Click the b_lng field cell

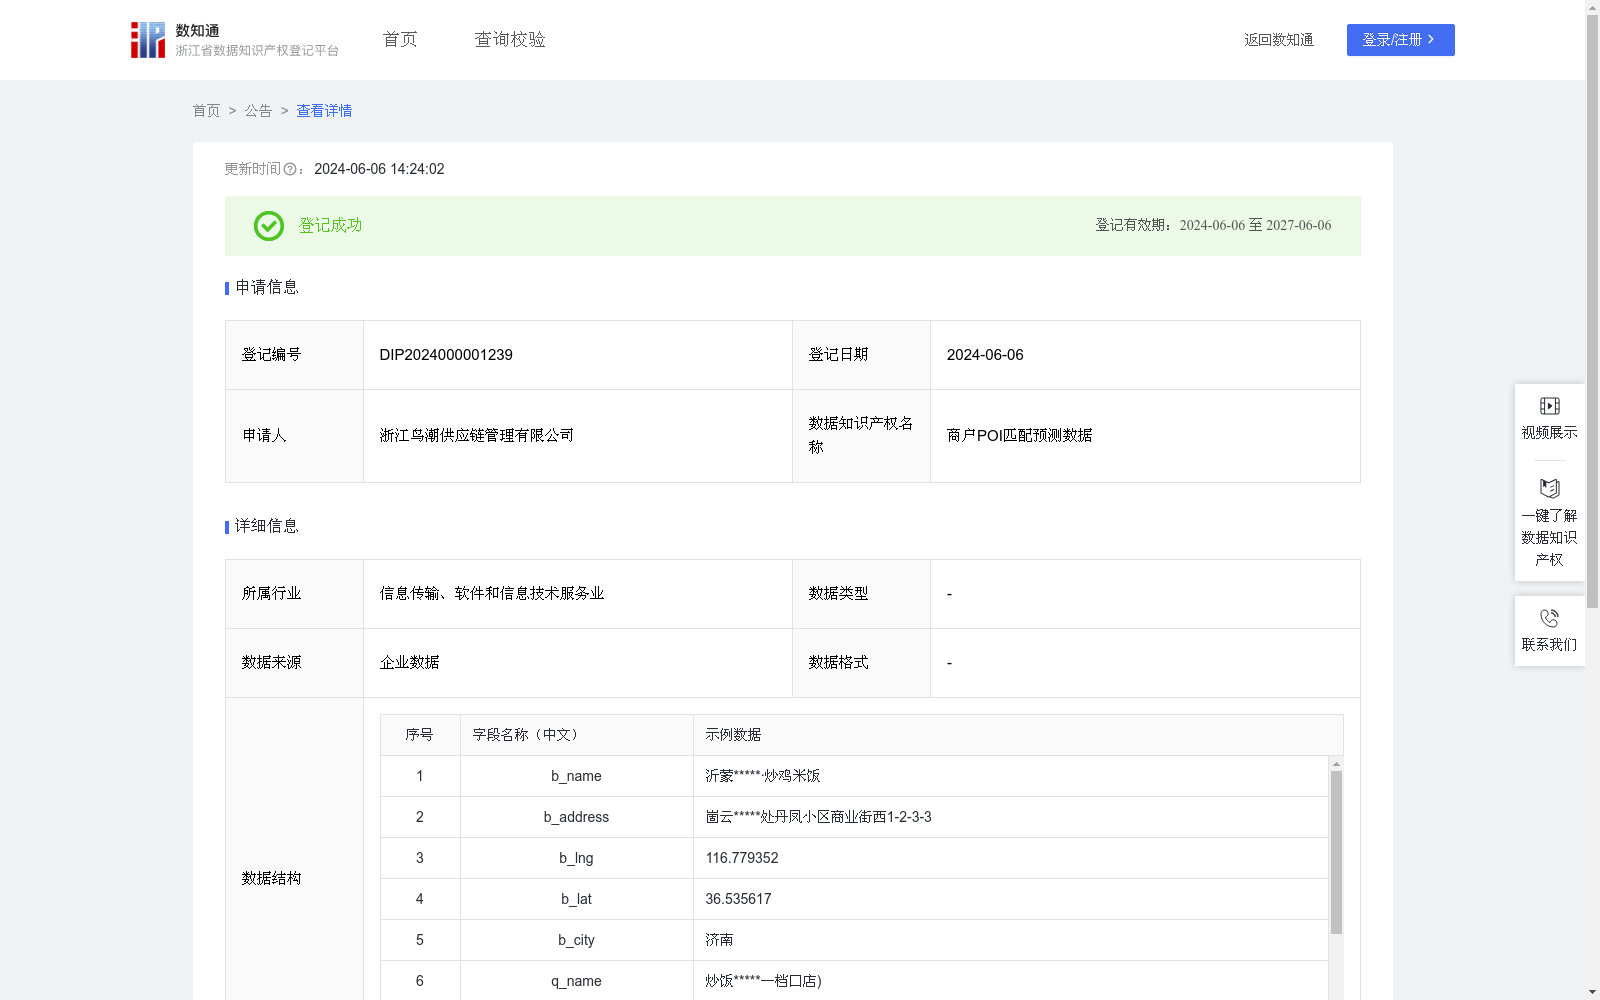(576, 858)
